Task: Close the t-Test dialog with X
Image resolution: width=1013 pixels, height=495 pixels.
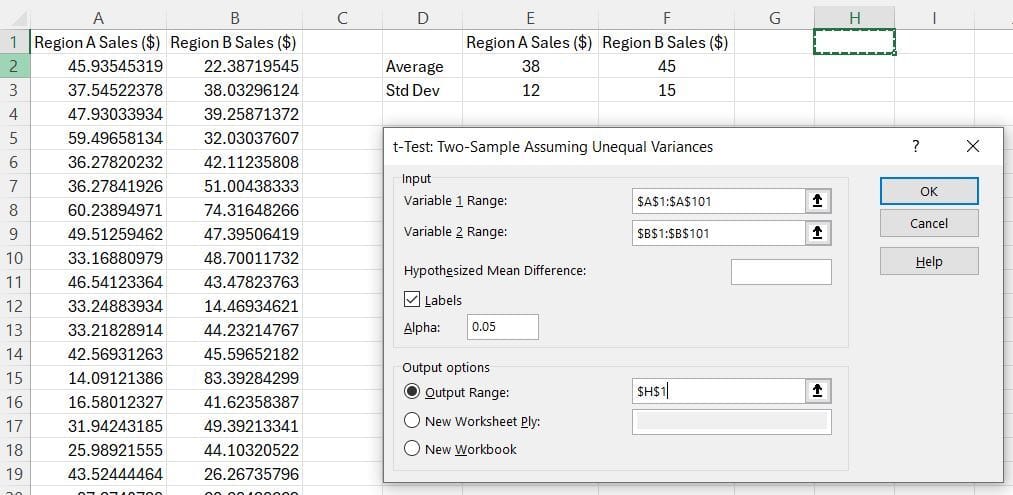Action: (x=973, y=146)
